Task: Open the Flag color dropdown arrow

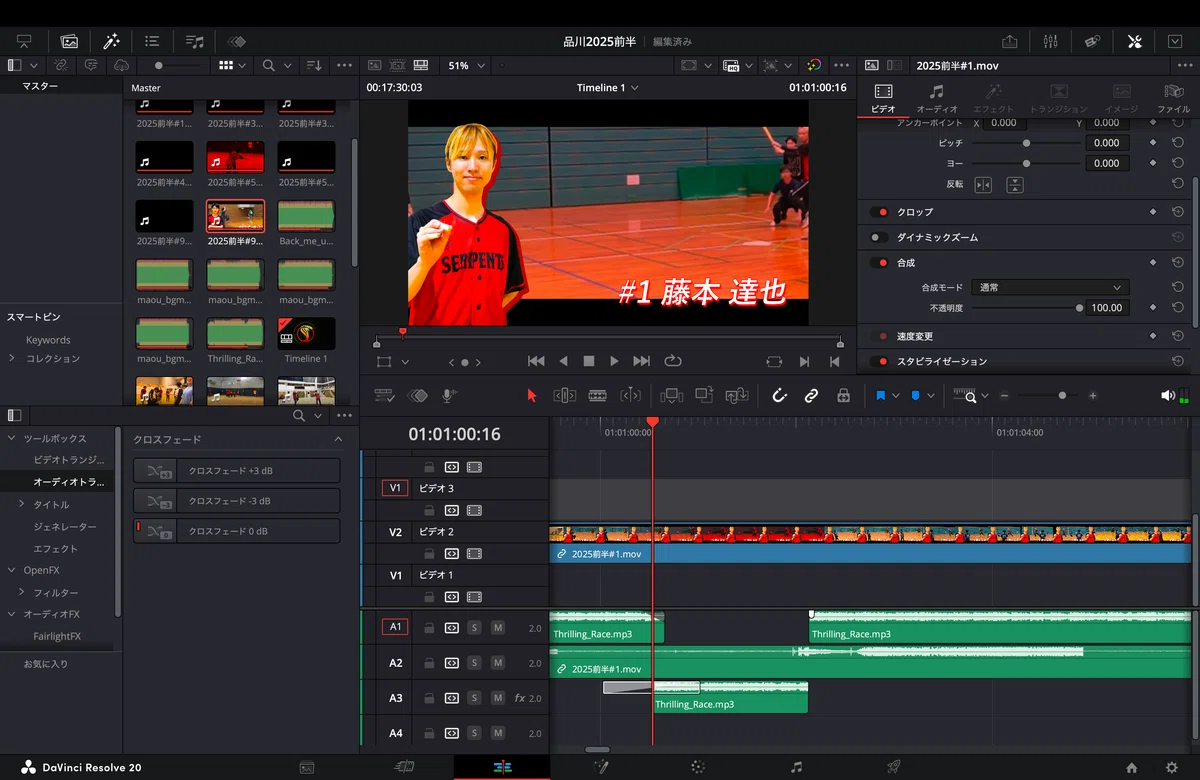Action: tap(897, 396)
